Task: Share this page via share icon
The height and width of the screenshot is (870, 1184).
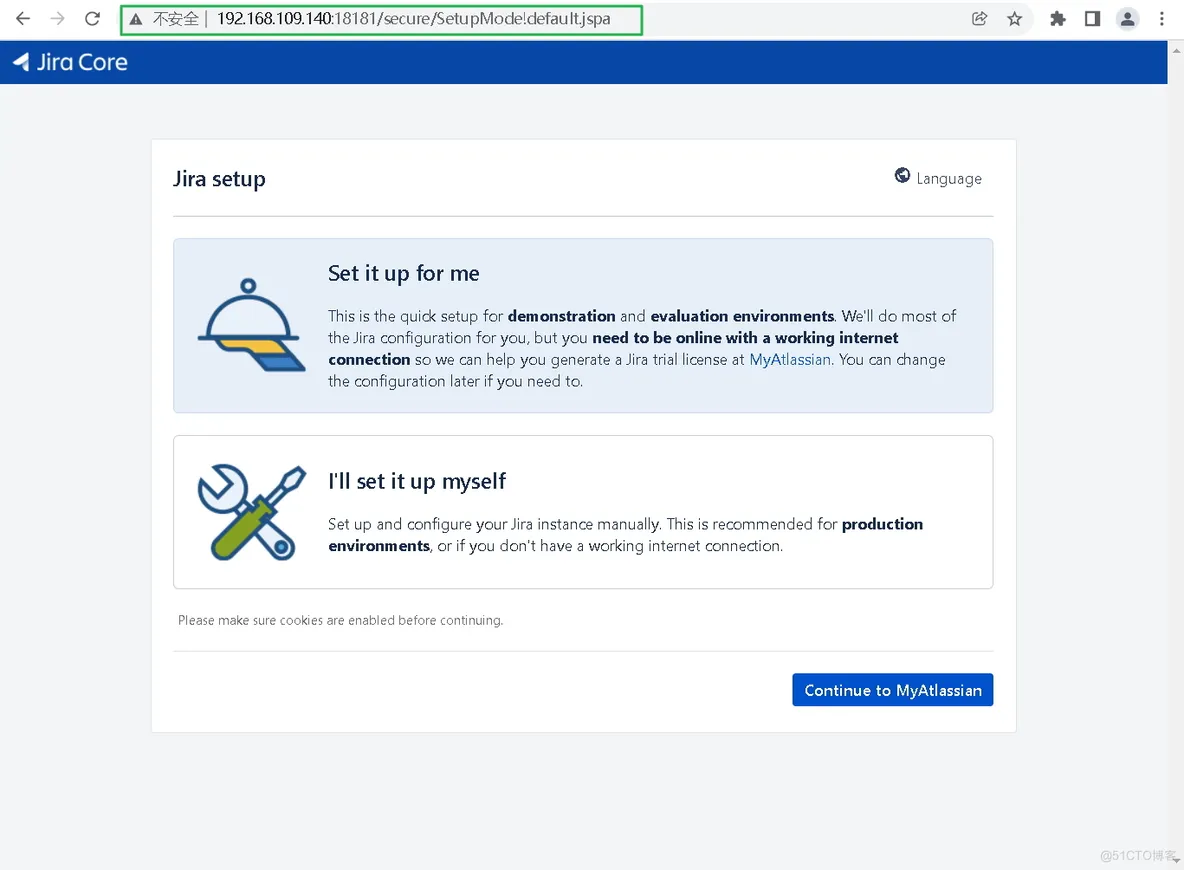Action: (x=979, y=19)
